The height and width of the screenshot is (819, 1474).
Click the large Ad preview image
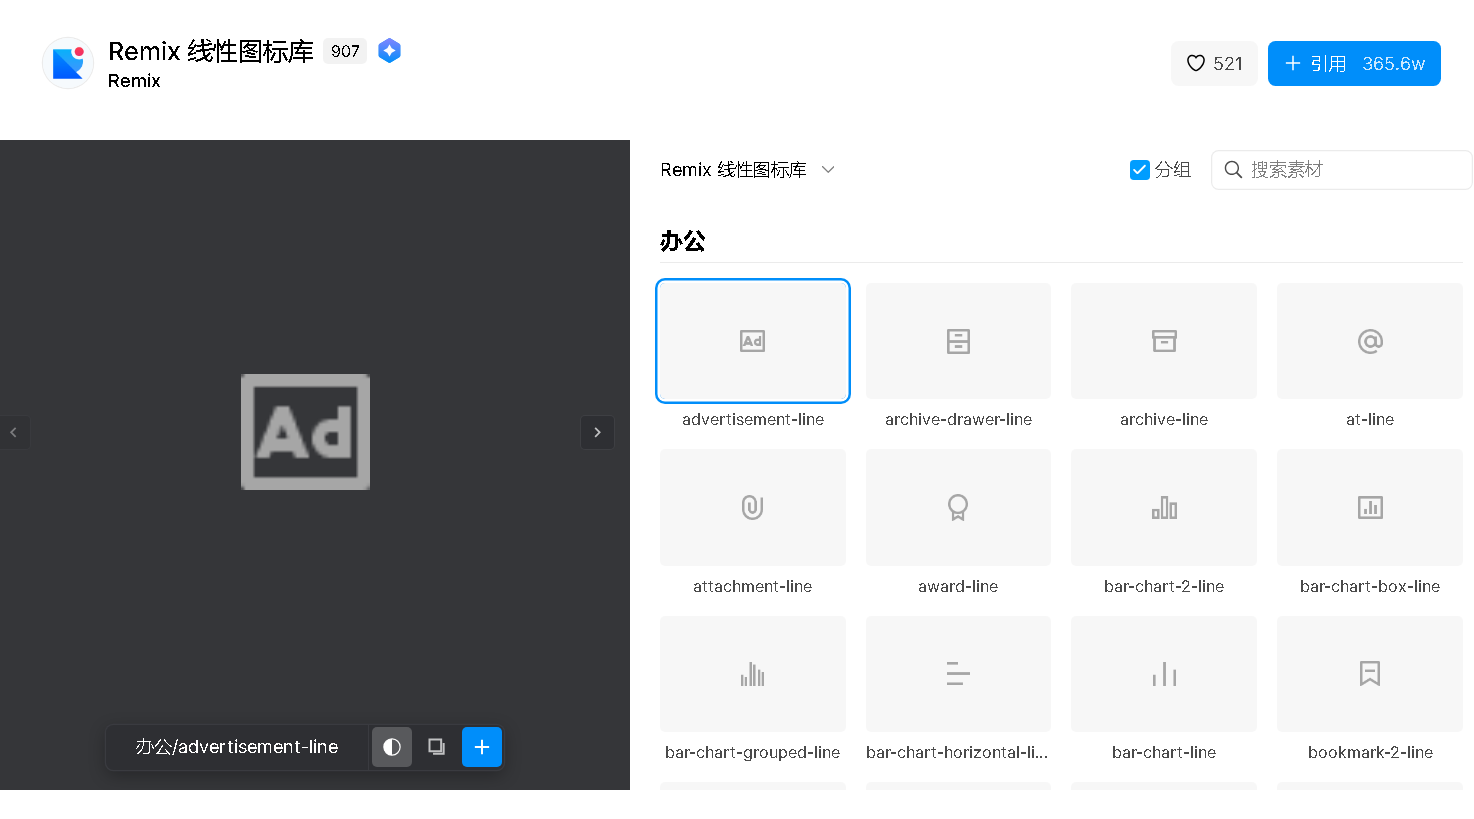tap(306, 432)
